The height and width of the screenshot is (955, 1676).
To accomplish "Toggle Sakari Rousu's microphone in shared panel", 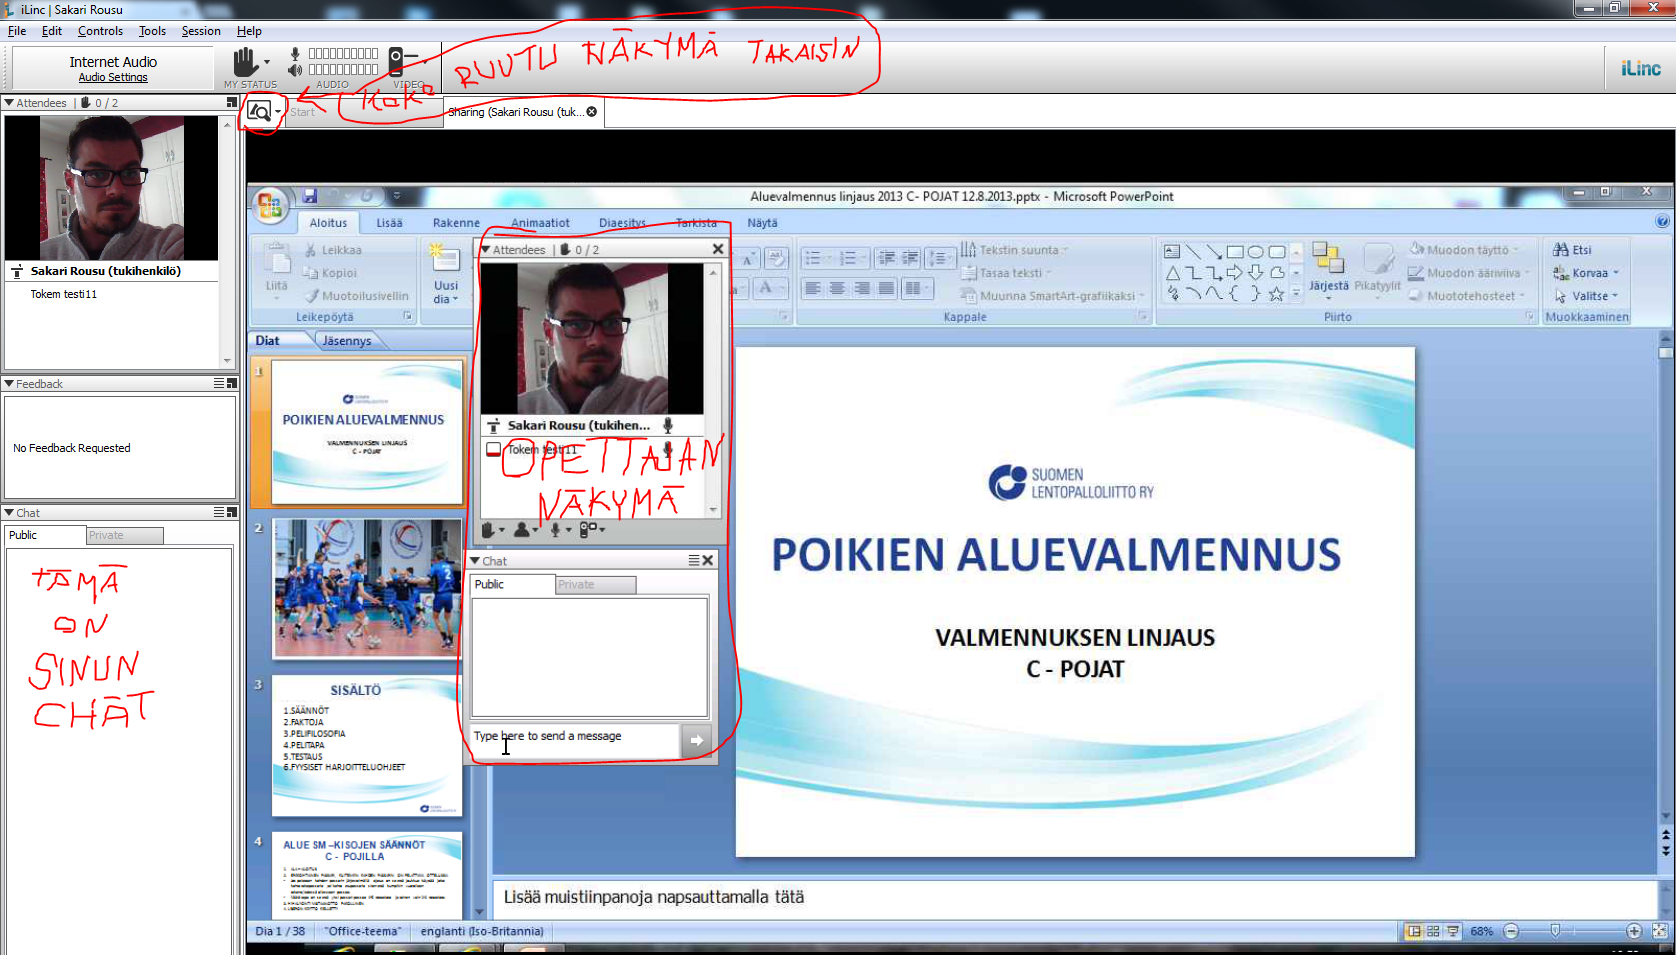I will point(668,425).
